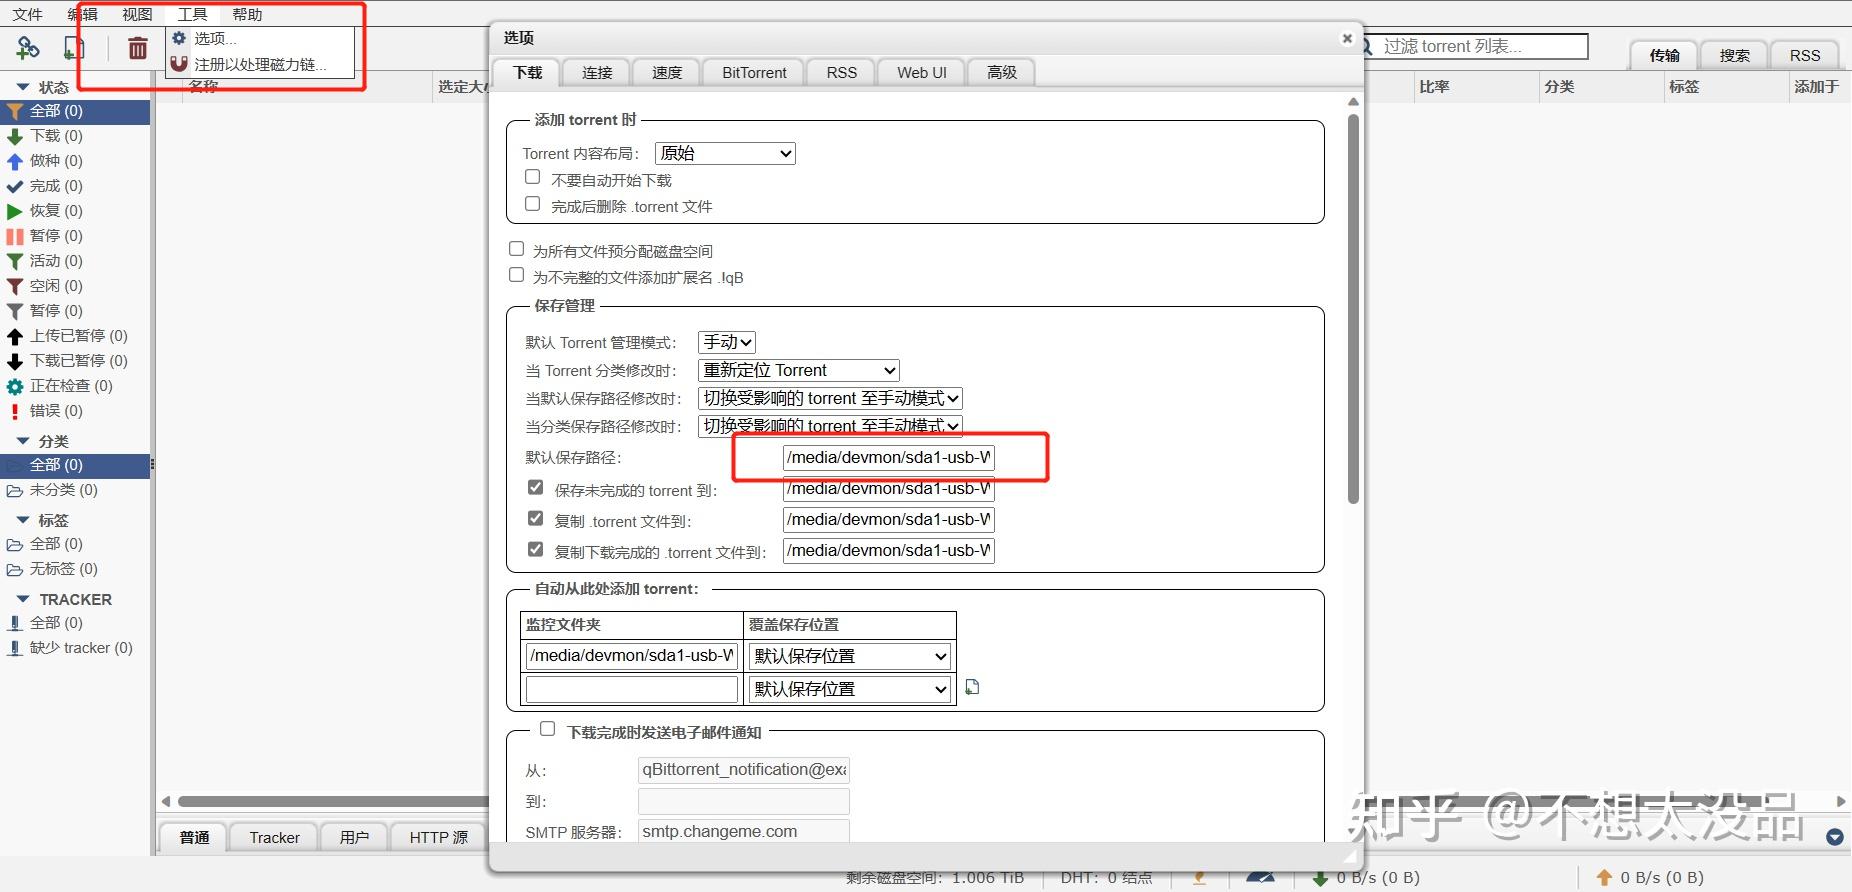
Task: Select the 正在检查 (0) gear filter
Action: click(x=75, y=386)
